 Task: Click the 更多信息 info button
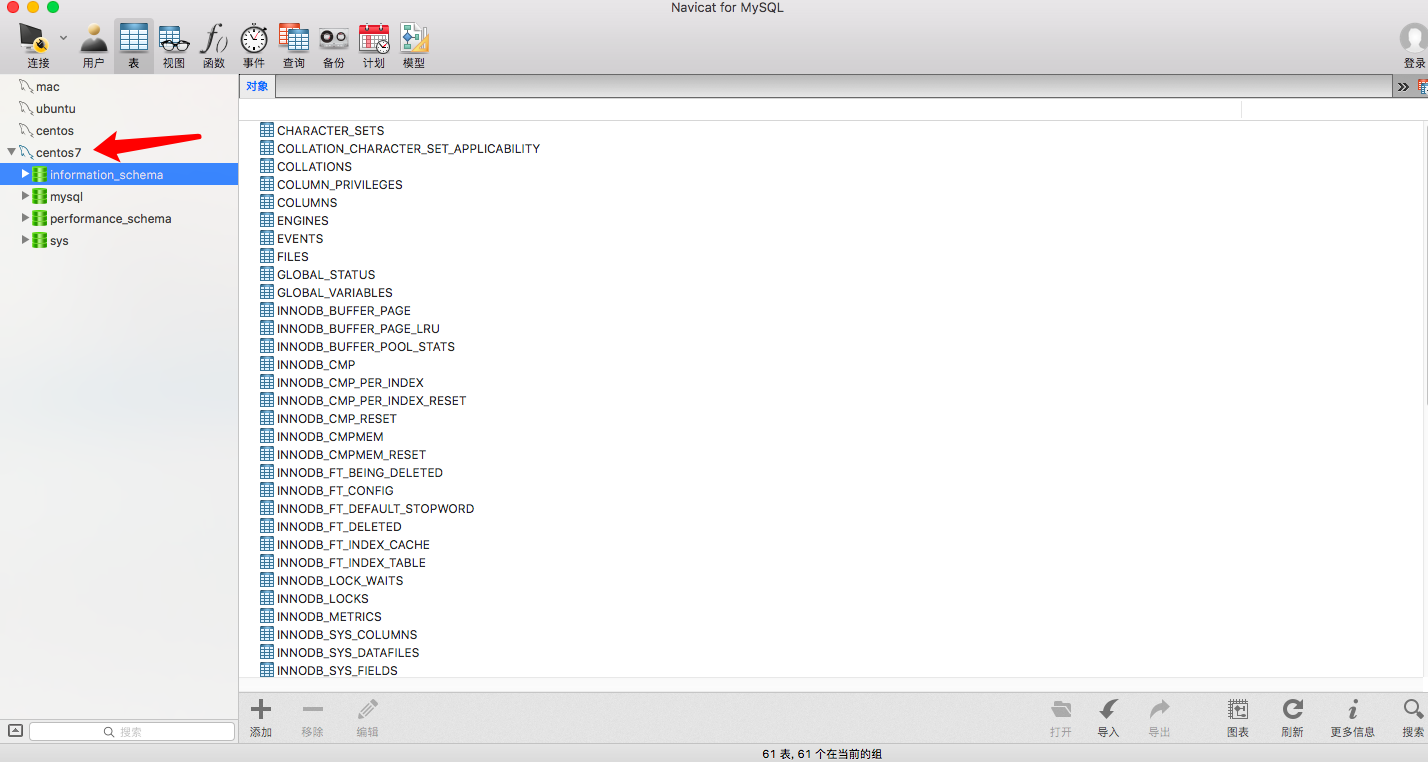[x=1352, y=718]
